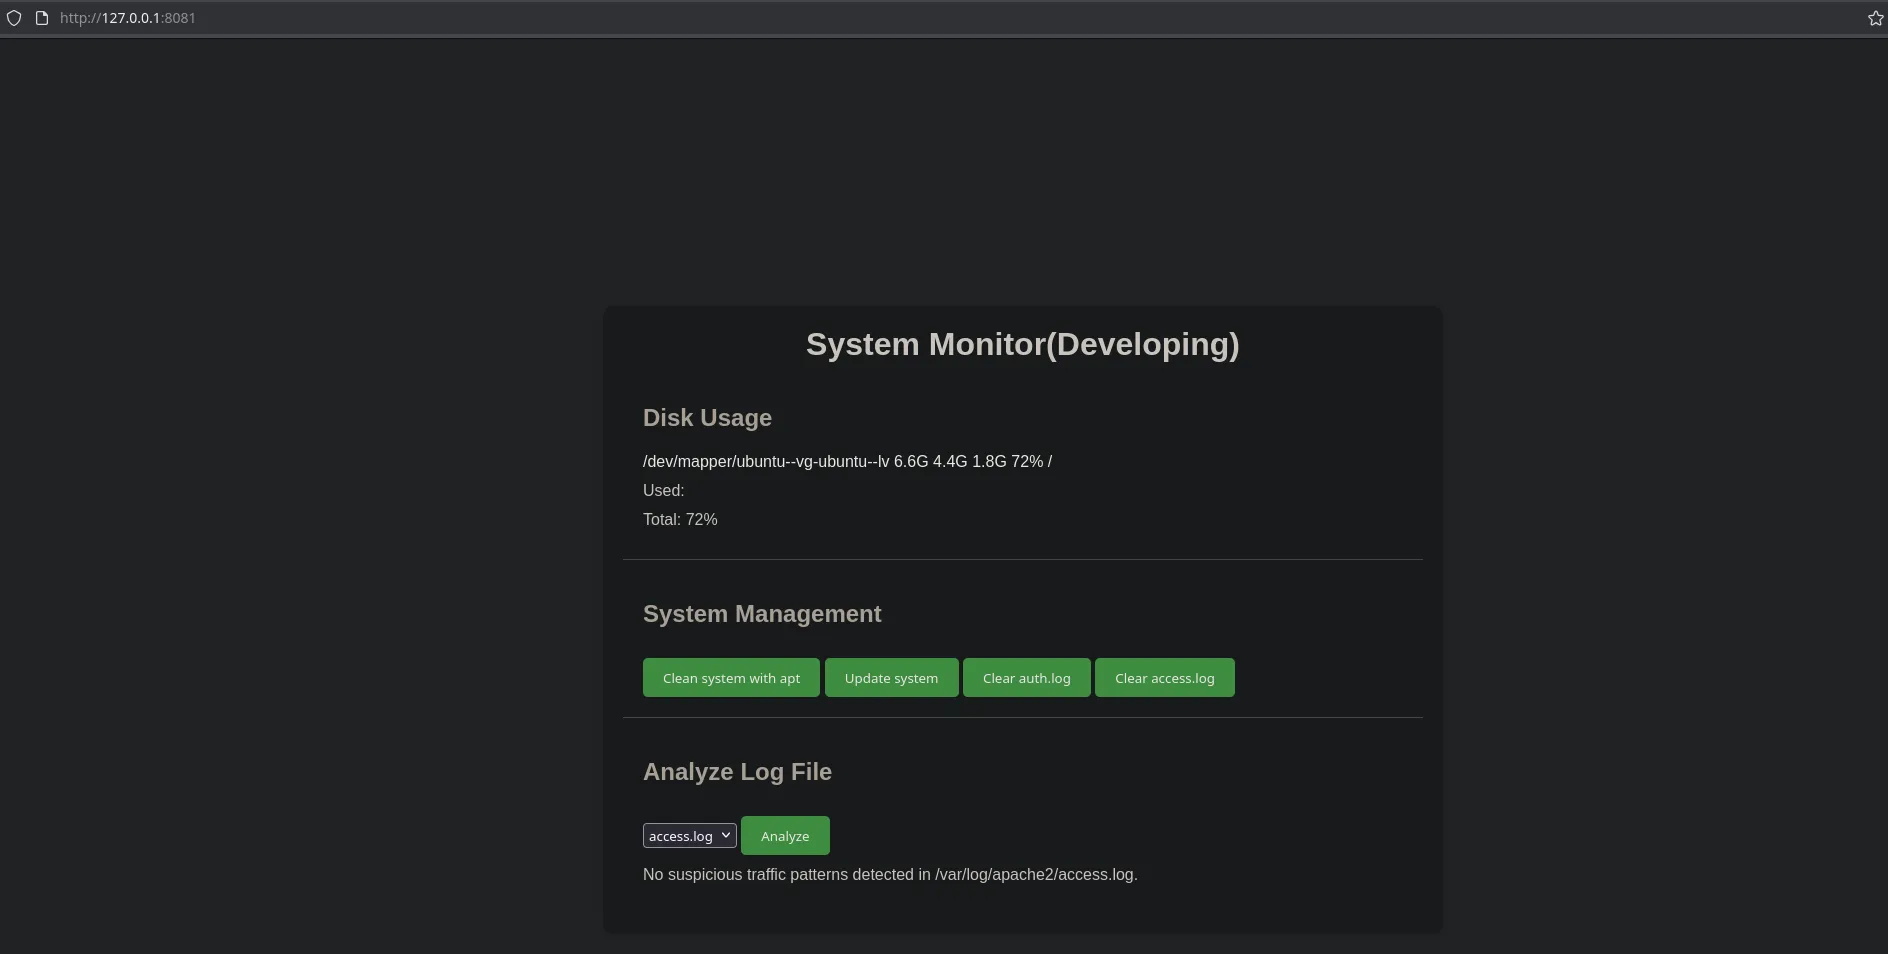
Task: Click the System Management heading
Action: (762, 614)
